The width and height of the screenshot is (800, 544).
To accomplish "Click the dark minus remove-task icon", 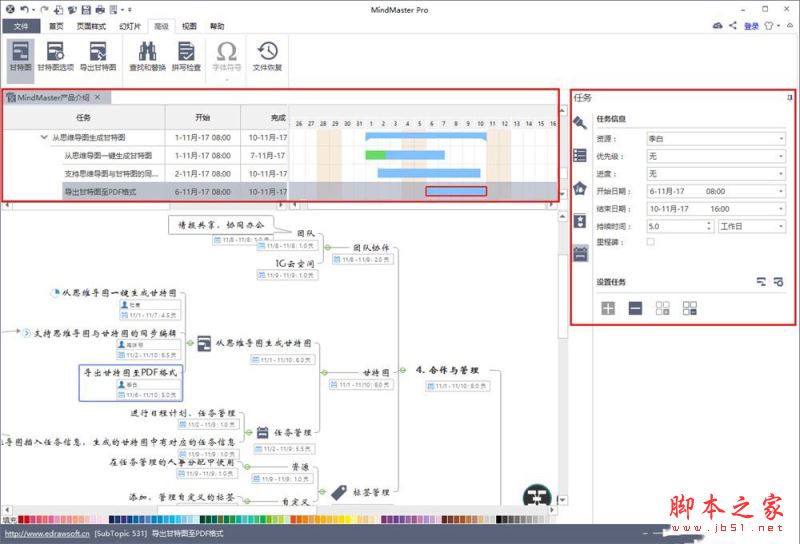I will [x=635, y=308].
